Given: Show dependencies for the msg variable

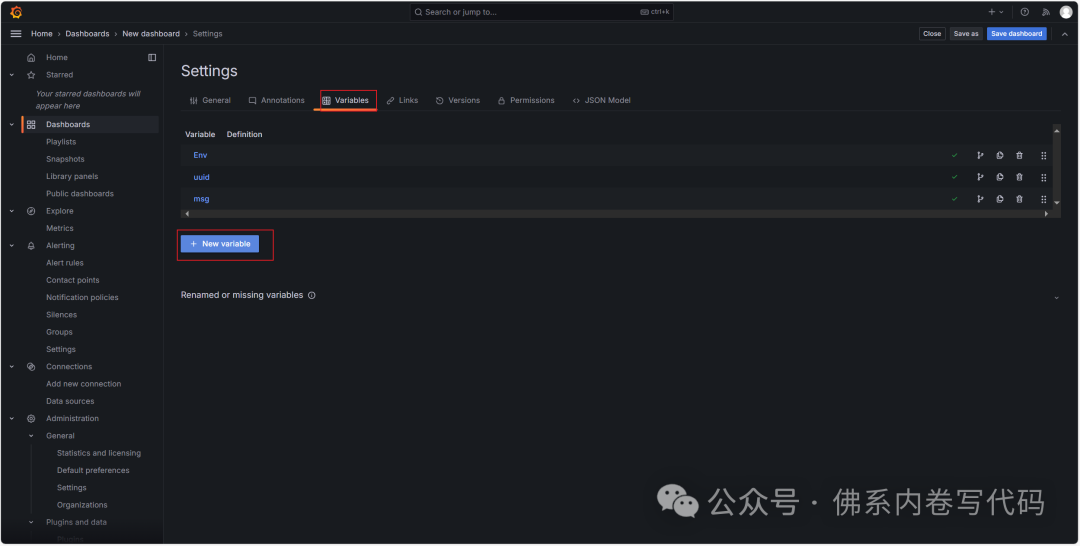Looking at the screenshot, I should click(980, 199).
